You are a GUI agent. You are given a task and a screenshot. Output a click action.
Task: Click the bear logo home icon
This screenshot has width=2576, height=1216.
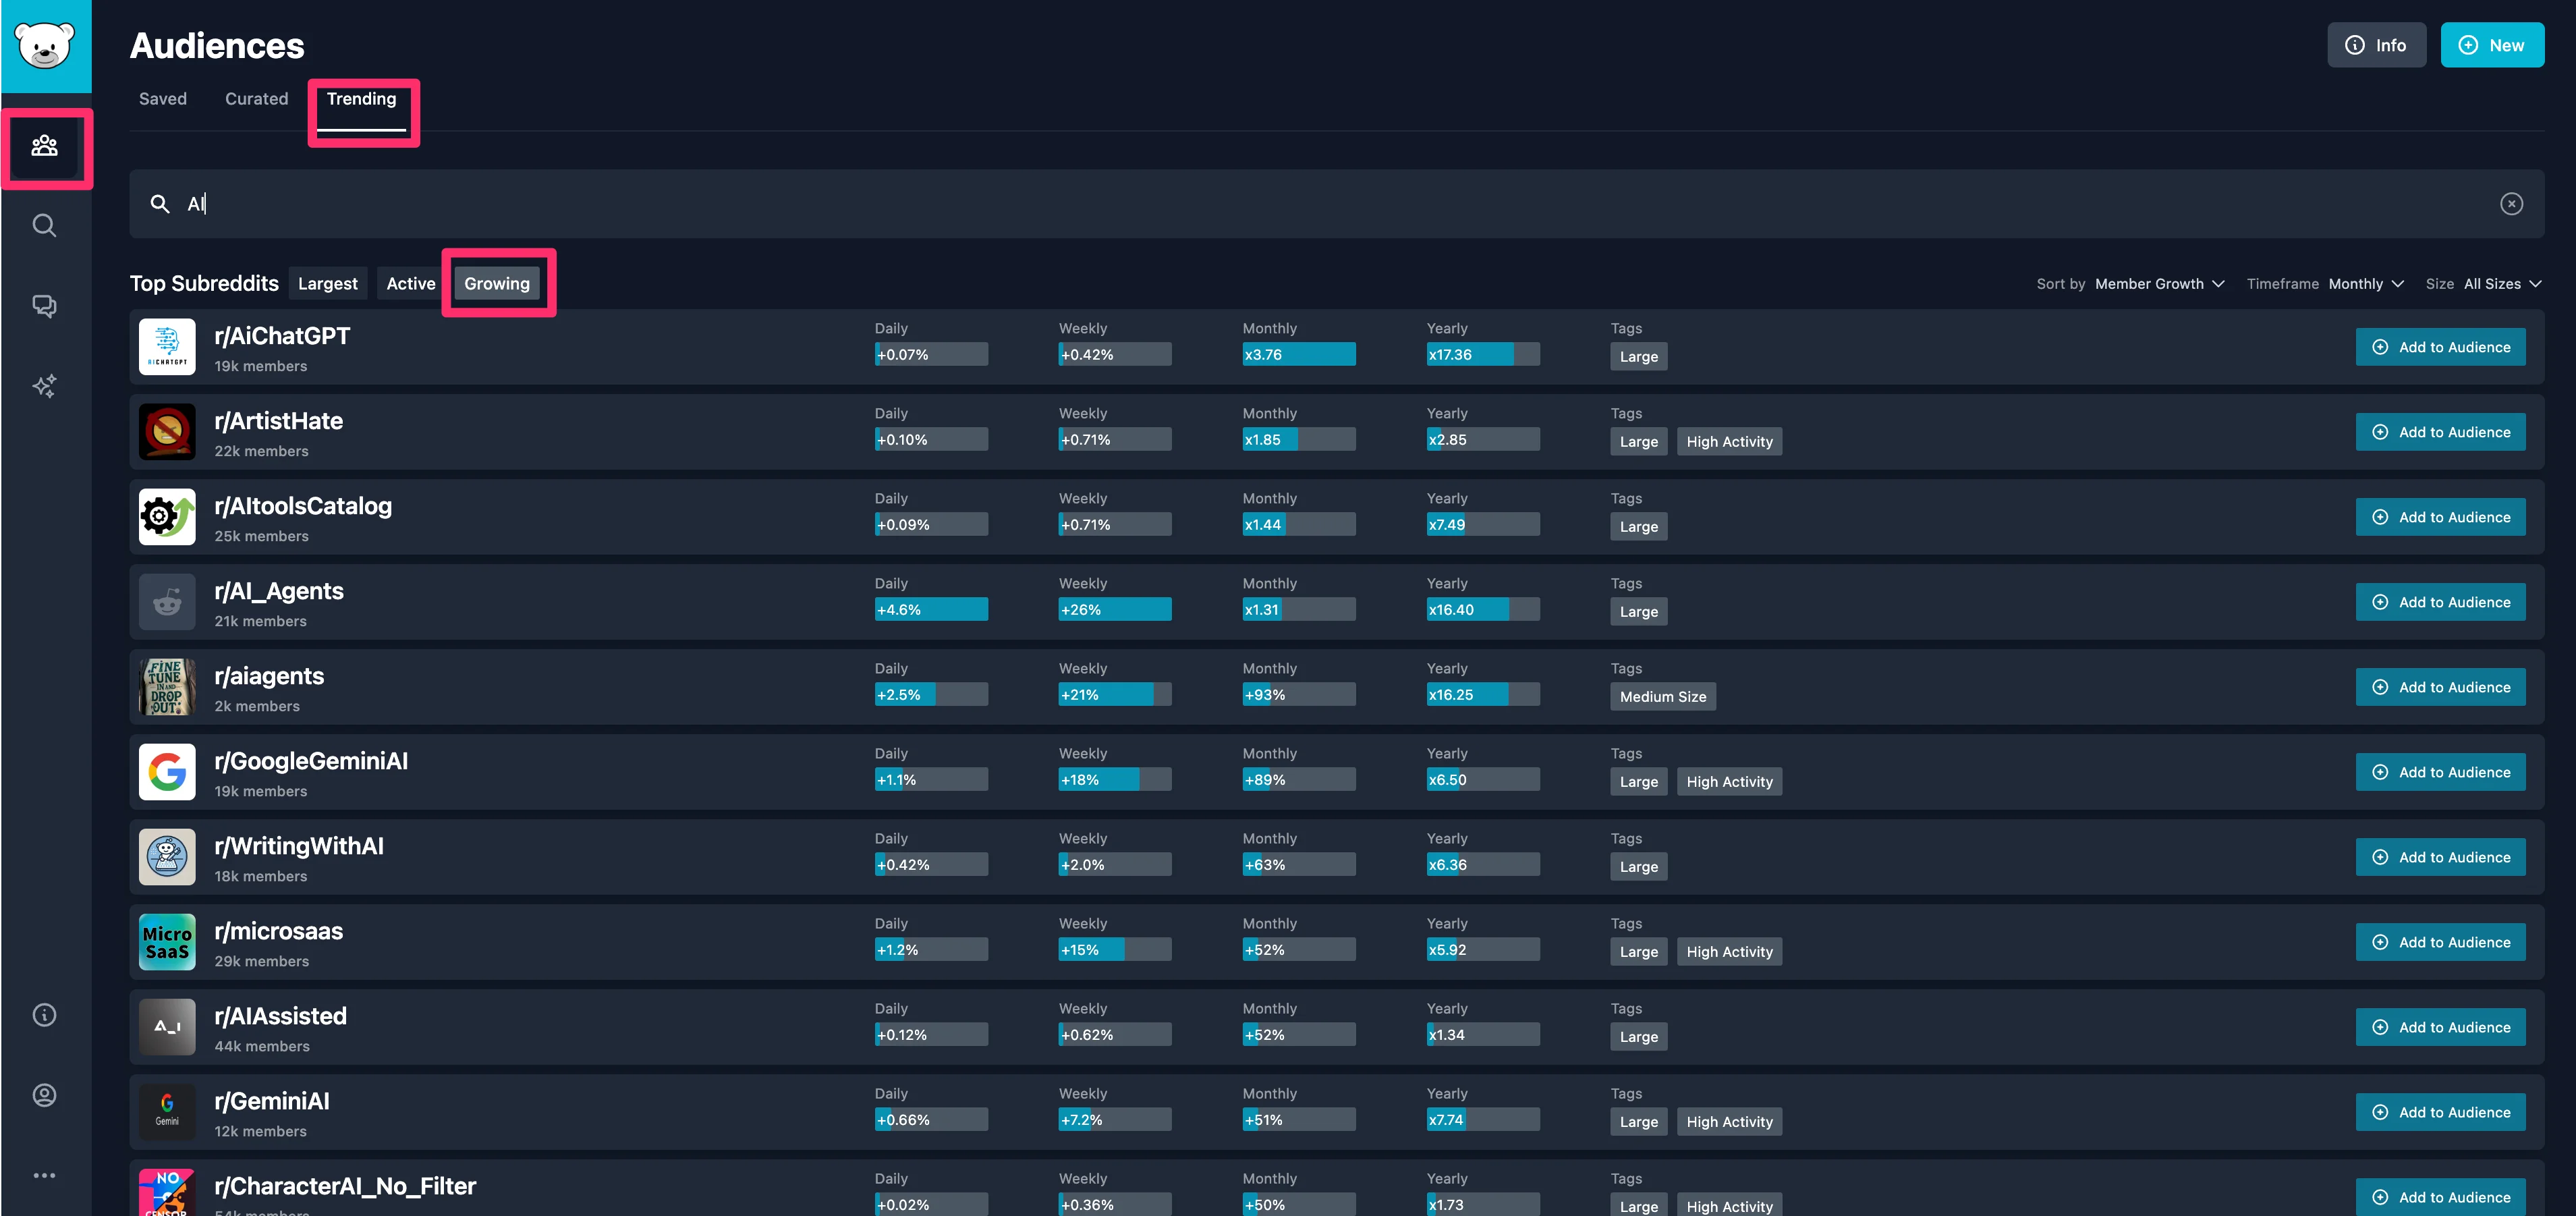(x=45, y=46)
